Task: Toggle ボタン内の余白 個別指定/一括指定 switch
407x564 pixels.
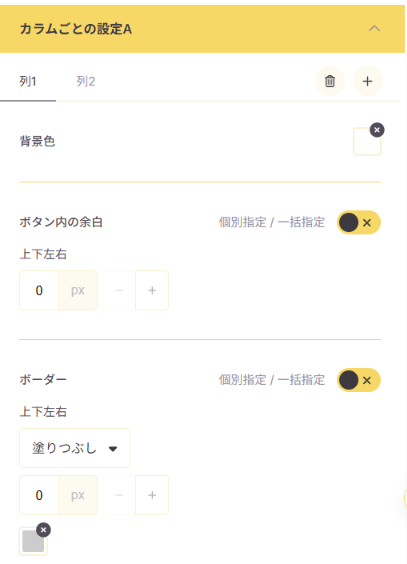Action: [358, 223]
